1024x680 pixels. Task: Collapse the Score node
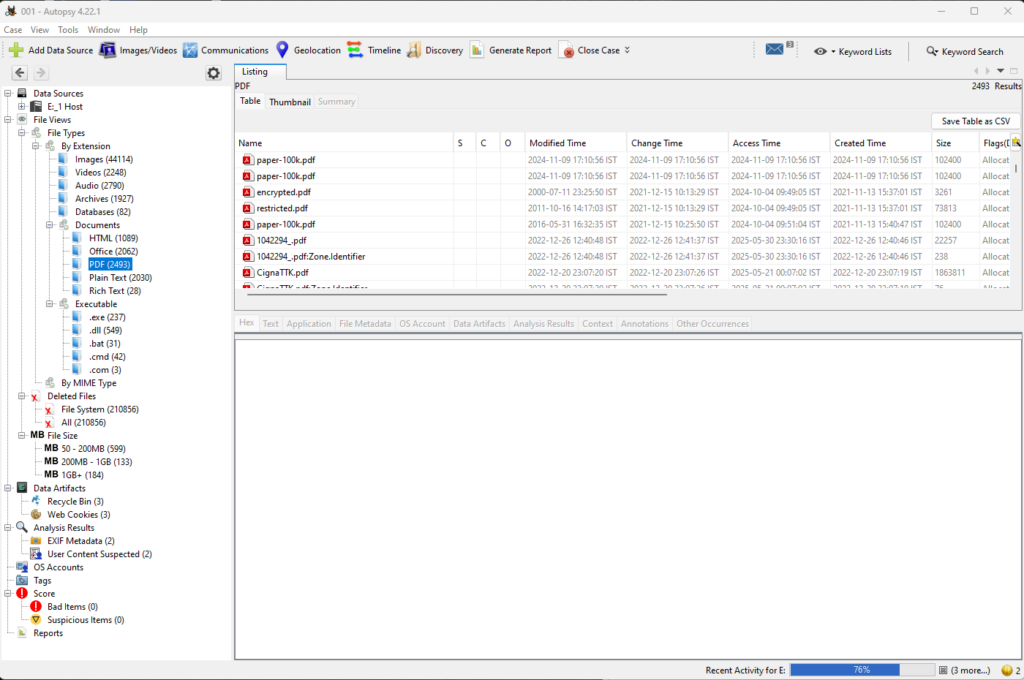8,593
